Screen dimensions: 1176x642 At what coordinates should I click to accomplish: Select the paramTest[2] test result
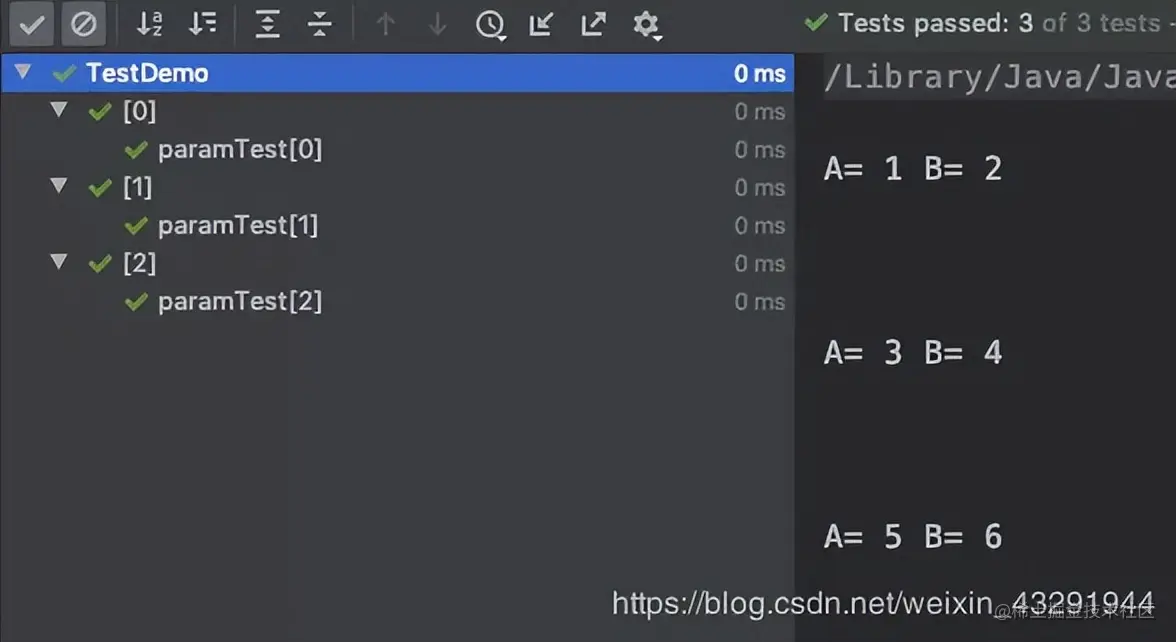(x=239, y=301)
